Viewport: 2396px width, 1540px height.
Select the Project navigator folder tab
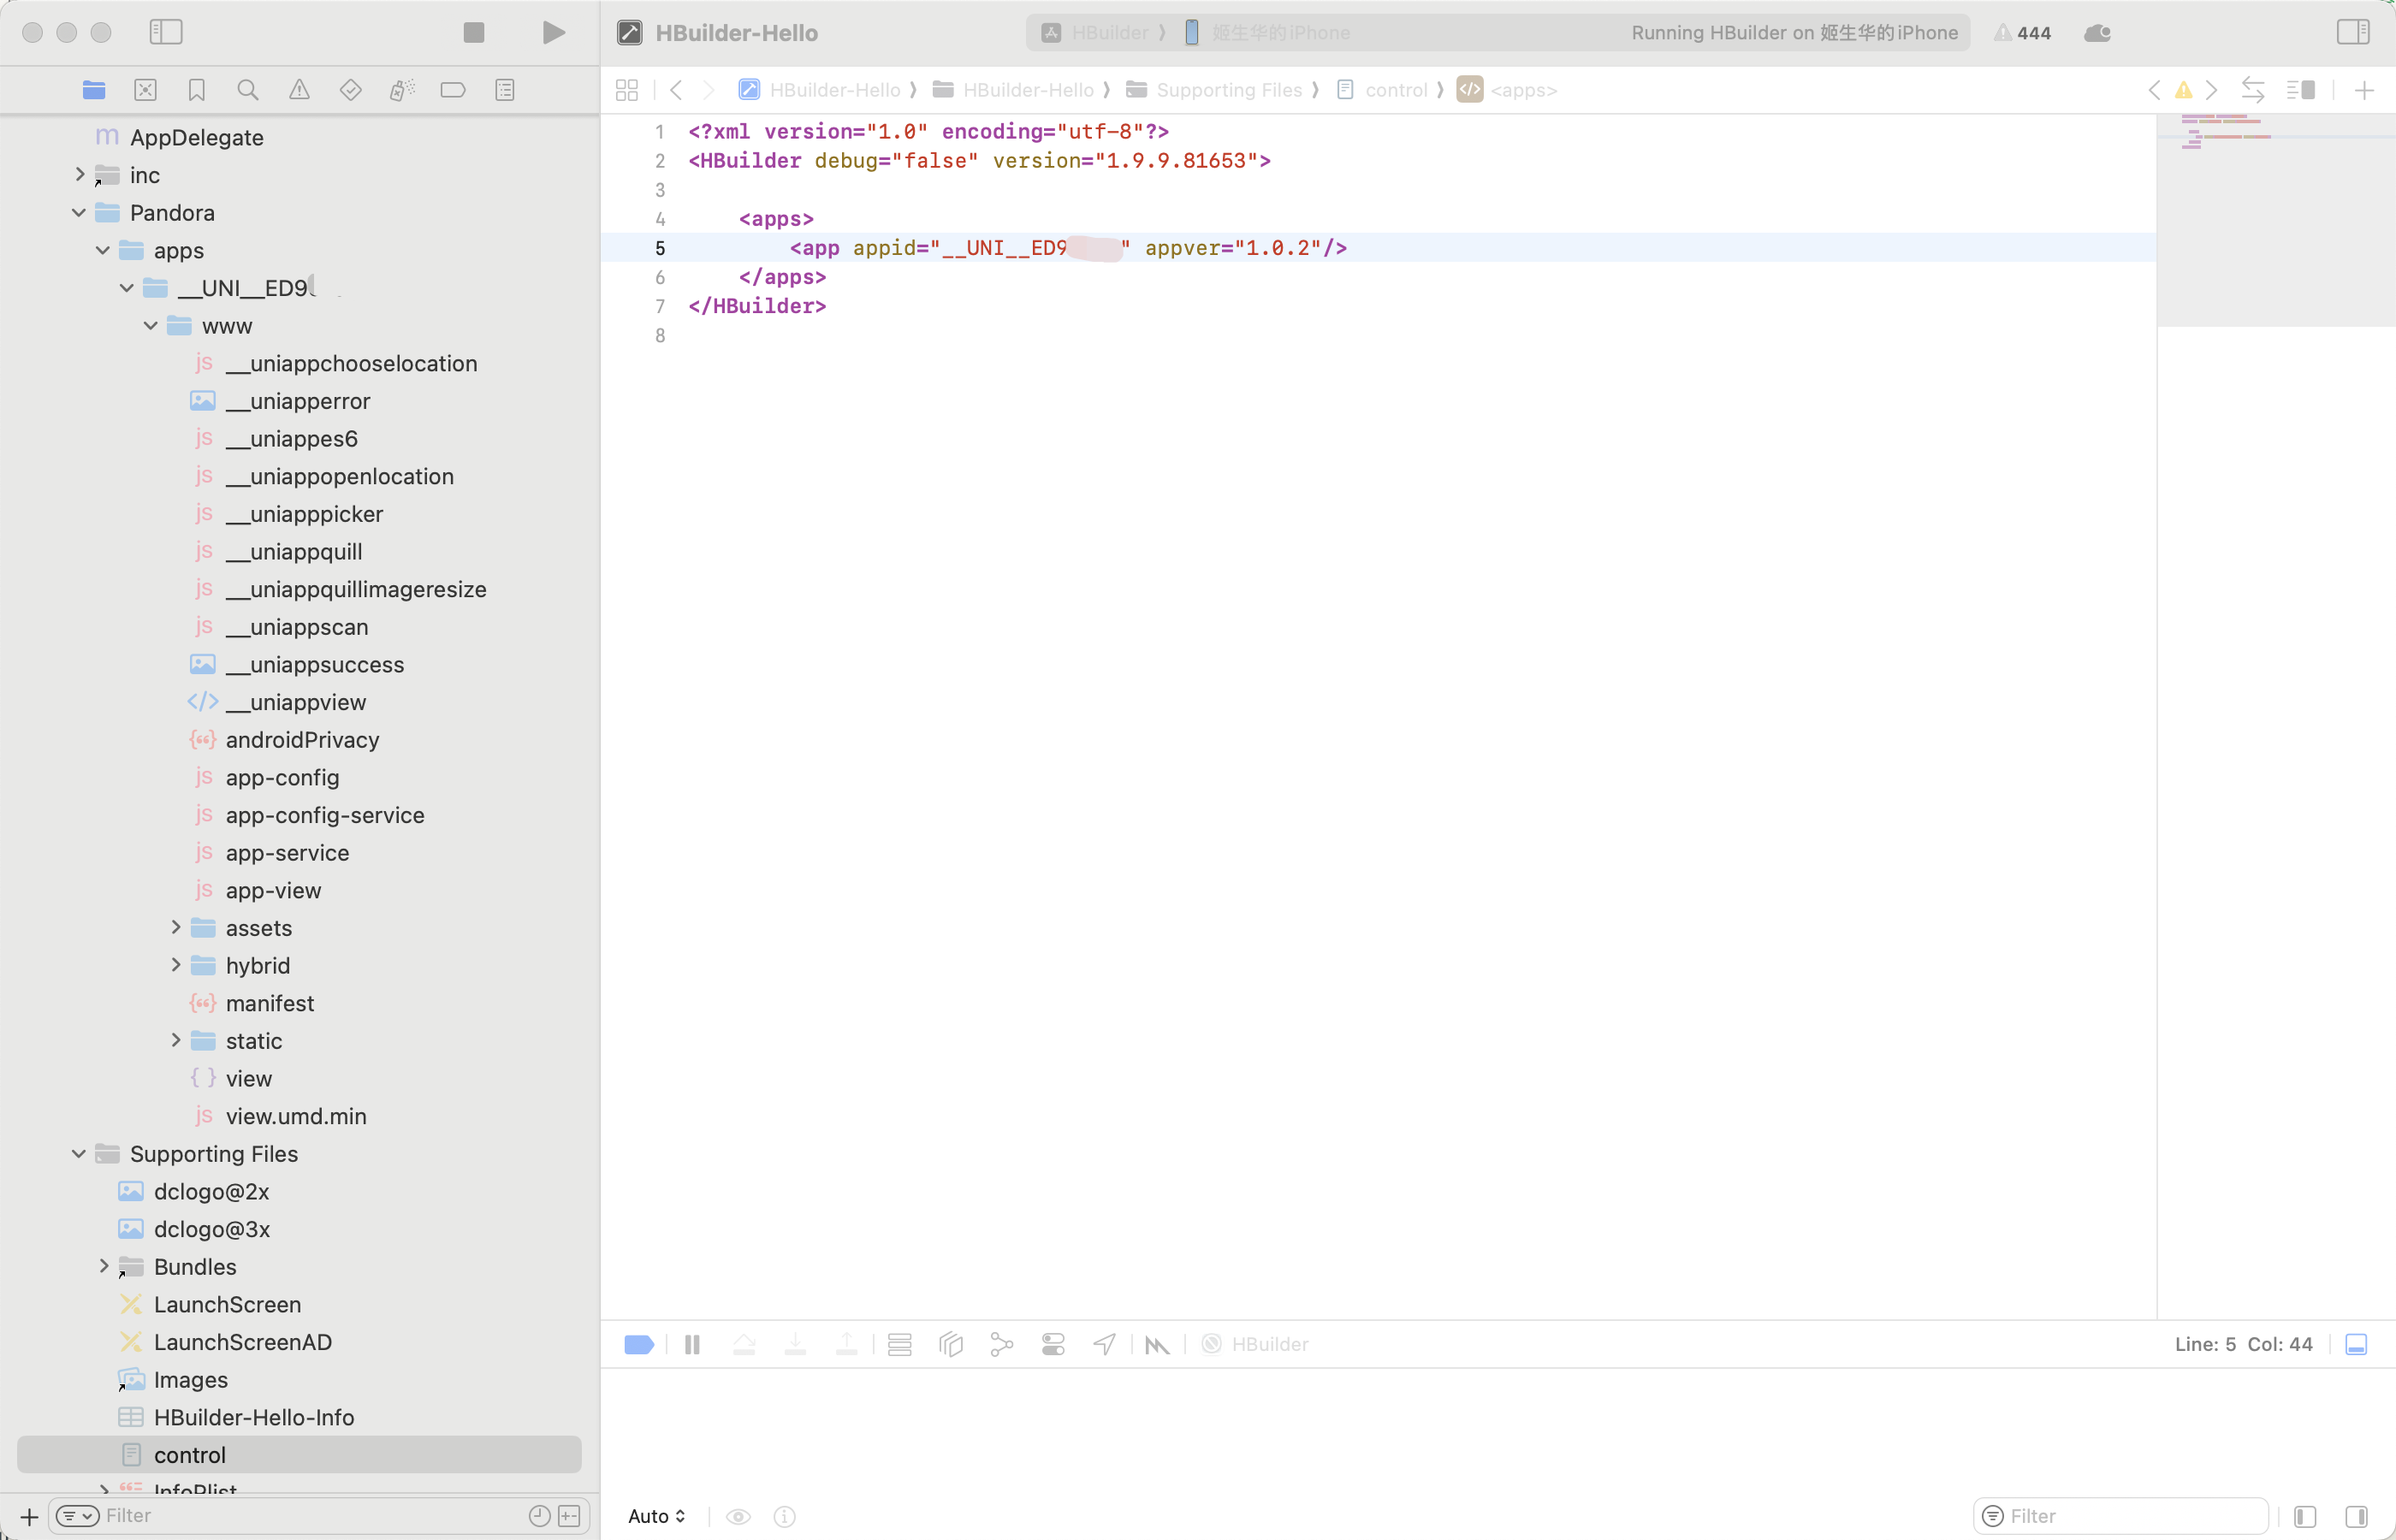(x=94, y=90)
